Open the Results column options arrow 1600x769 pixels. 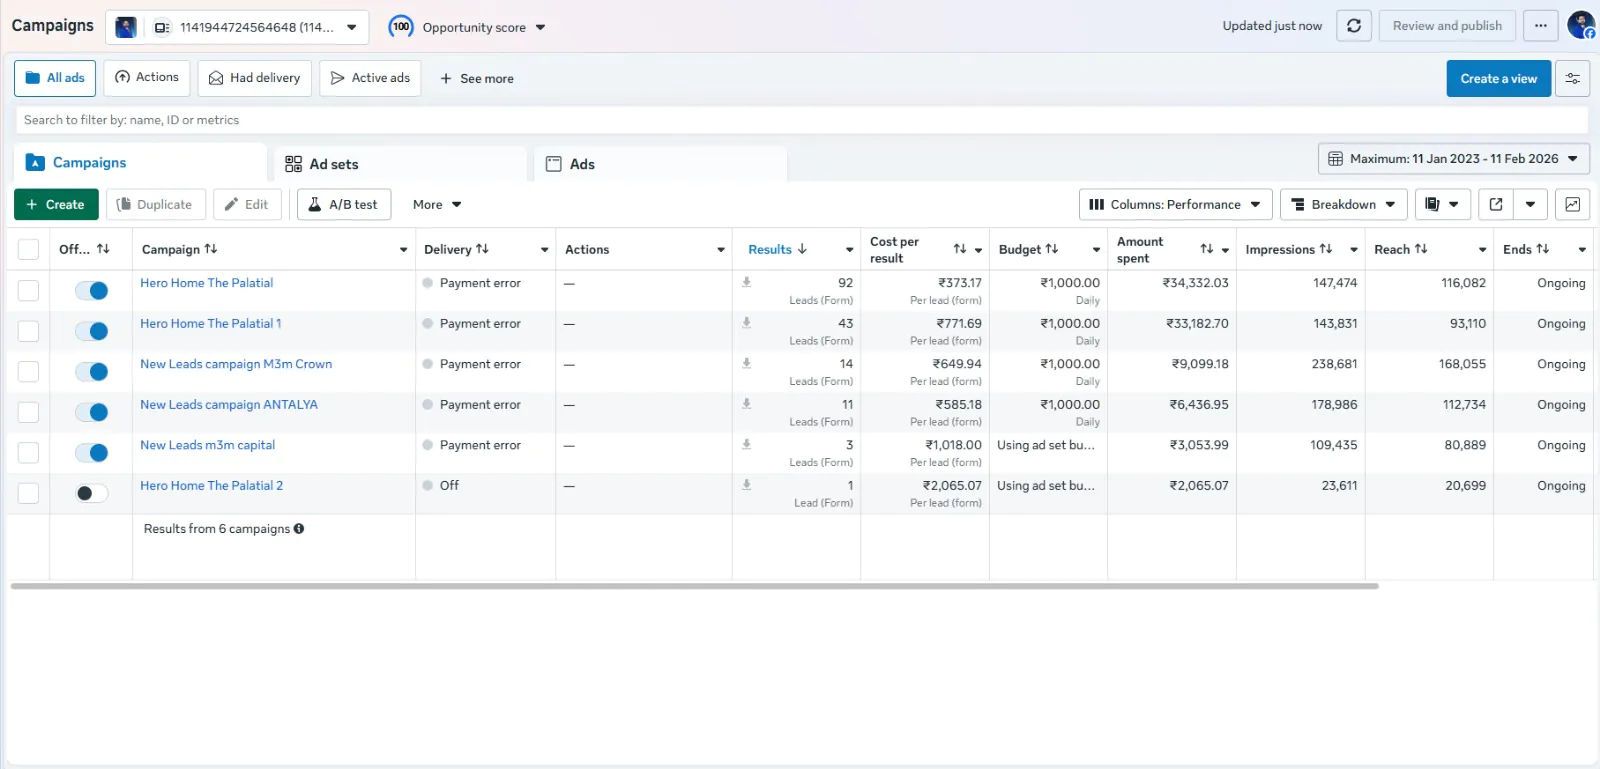coord(850,250)
